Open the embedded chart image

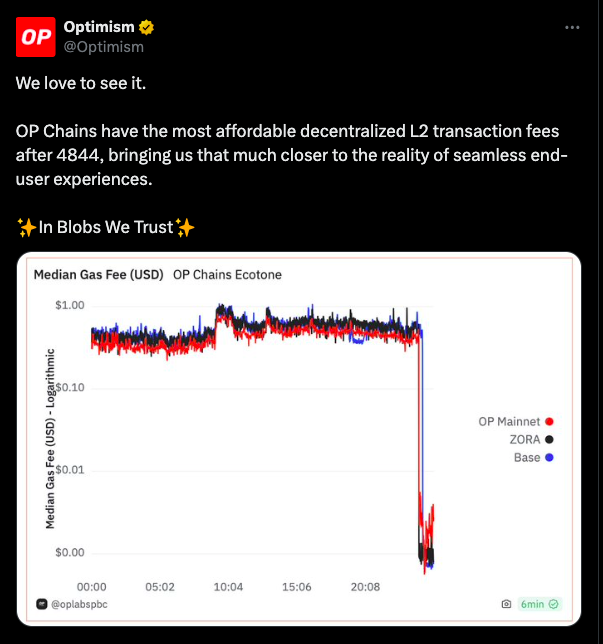[299, 439]
